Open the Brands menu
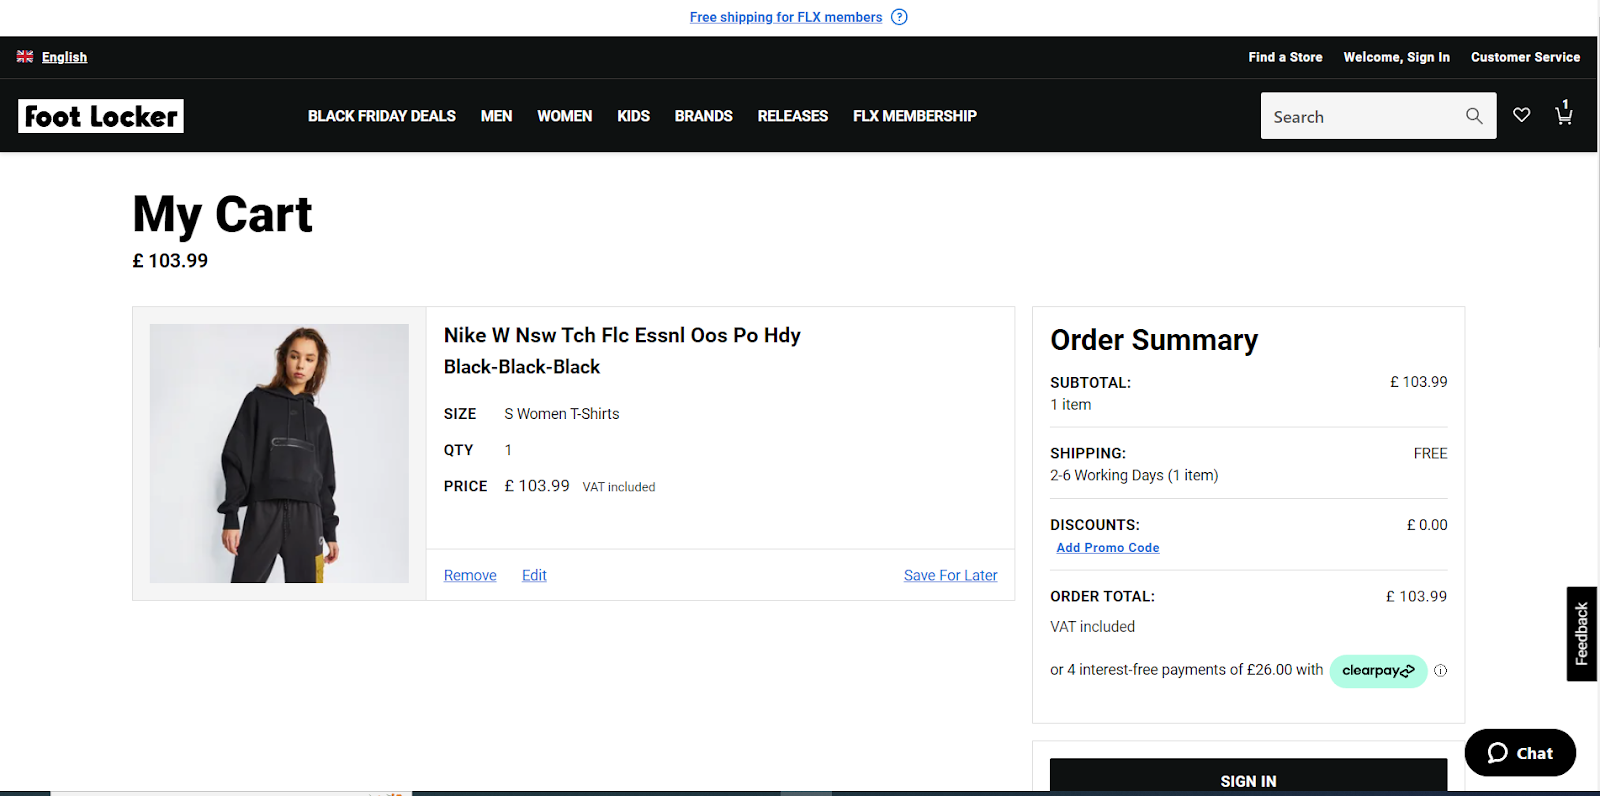This screenshot has height=796, width=1600. (703, 116)
